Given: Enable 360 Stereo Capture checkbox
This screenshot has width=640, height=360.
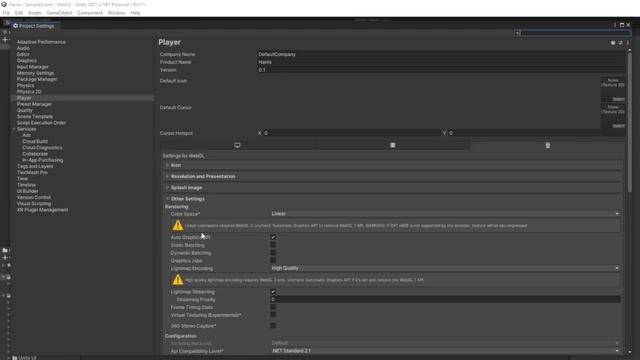Looking at the screenshot, I should tap(273, 325).
